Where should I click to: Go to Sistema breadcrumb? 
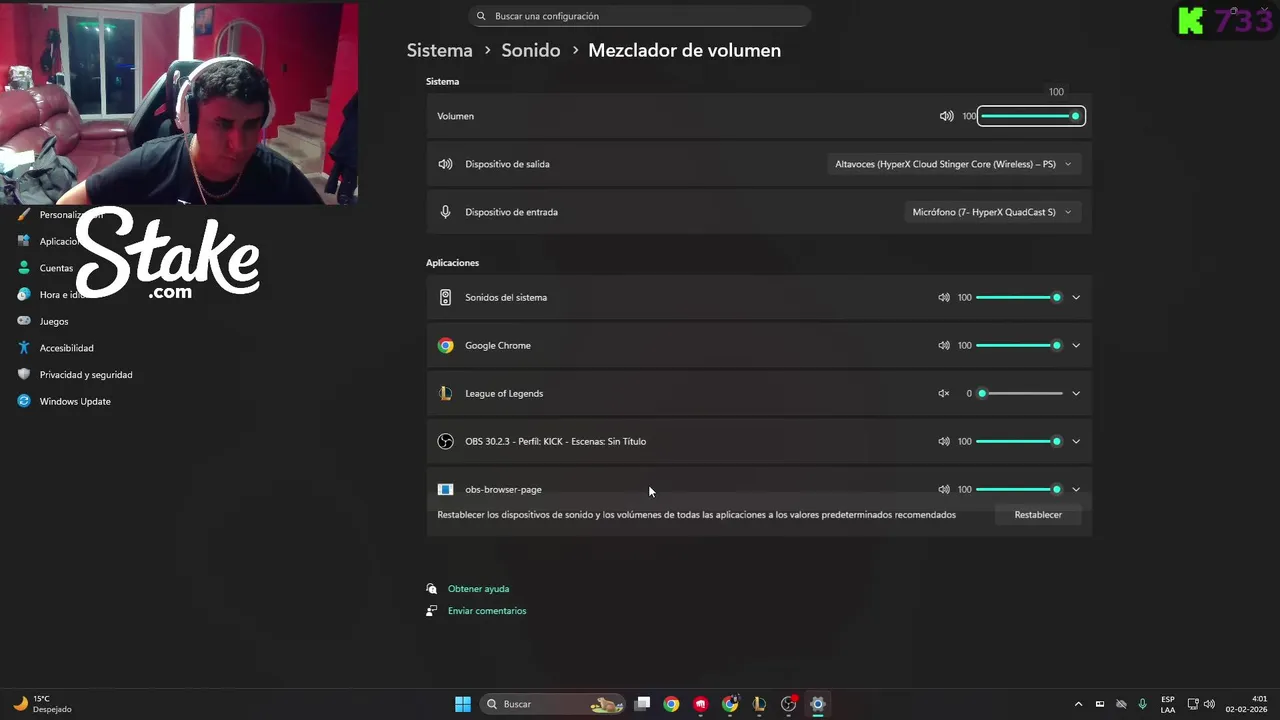[439, 50]
